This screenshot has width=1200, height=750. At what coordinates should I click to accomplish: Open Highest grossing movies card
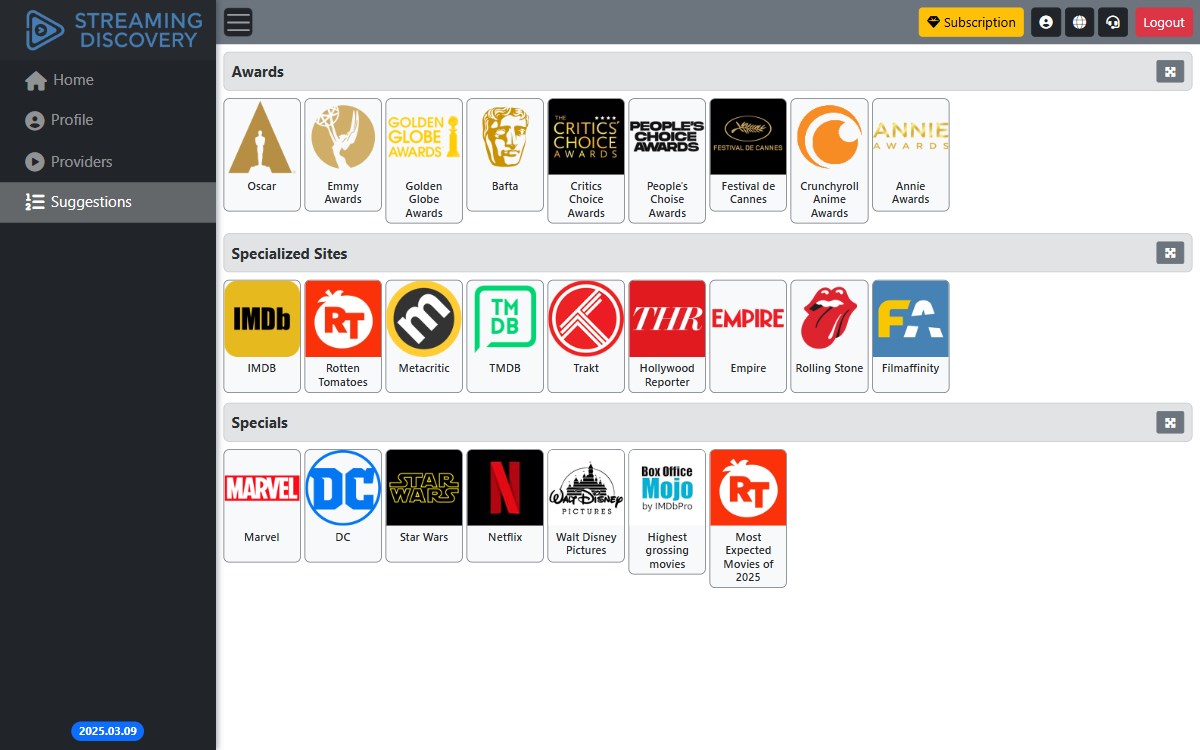667,512
